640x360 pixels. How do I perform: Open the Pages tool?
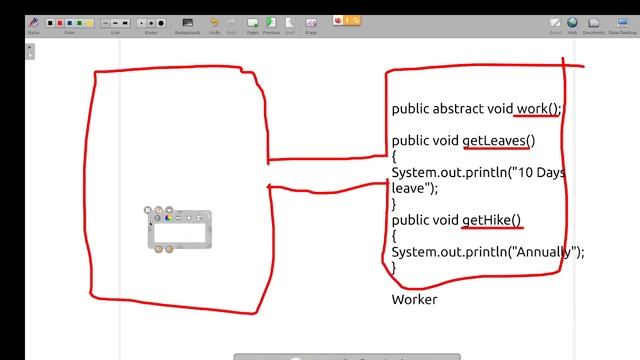click(253, 25)
